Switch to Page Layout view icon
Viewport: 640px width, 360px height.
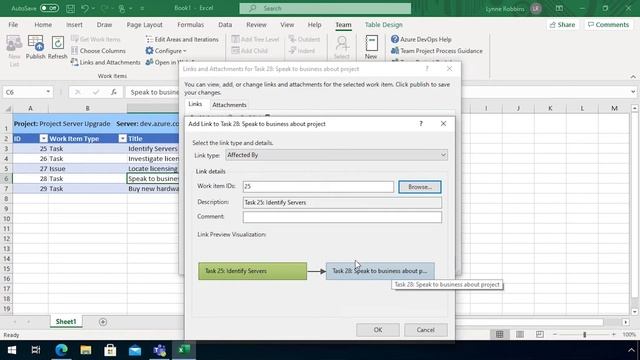click(x=520, y=334)
